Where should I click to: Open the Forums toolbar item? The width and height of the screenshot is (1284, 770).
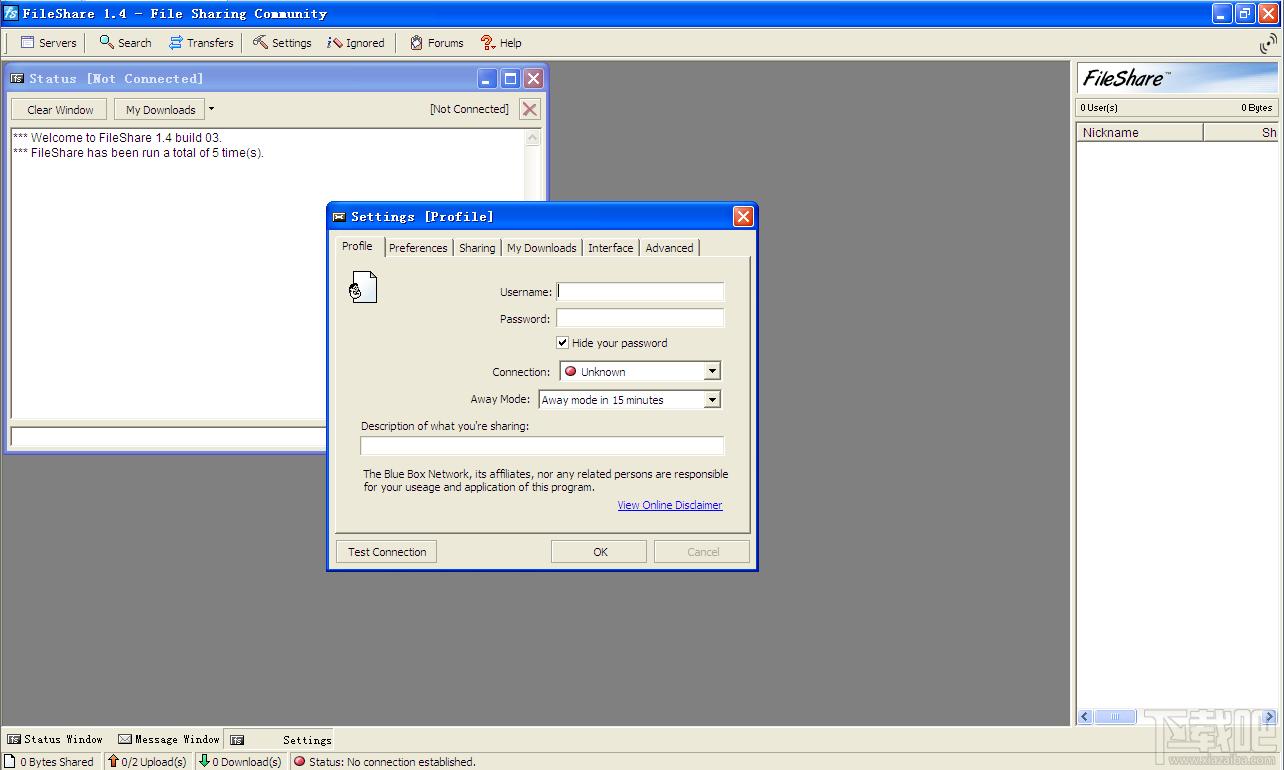436,43
